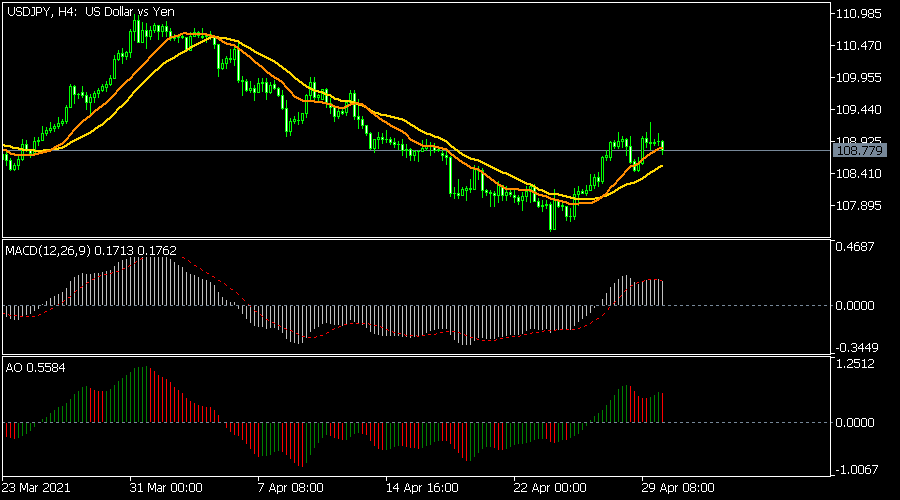Click the 110.985 price axis label

862,14
